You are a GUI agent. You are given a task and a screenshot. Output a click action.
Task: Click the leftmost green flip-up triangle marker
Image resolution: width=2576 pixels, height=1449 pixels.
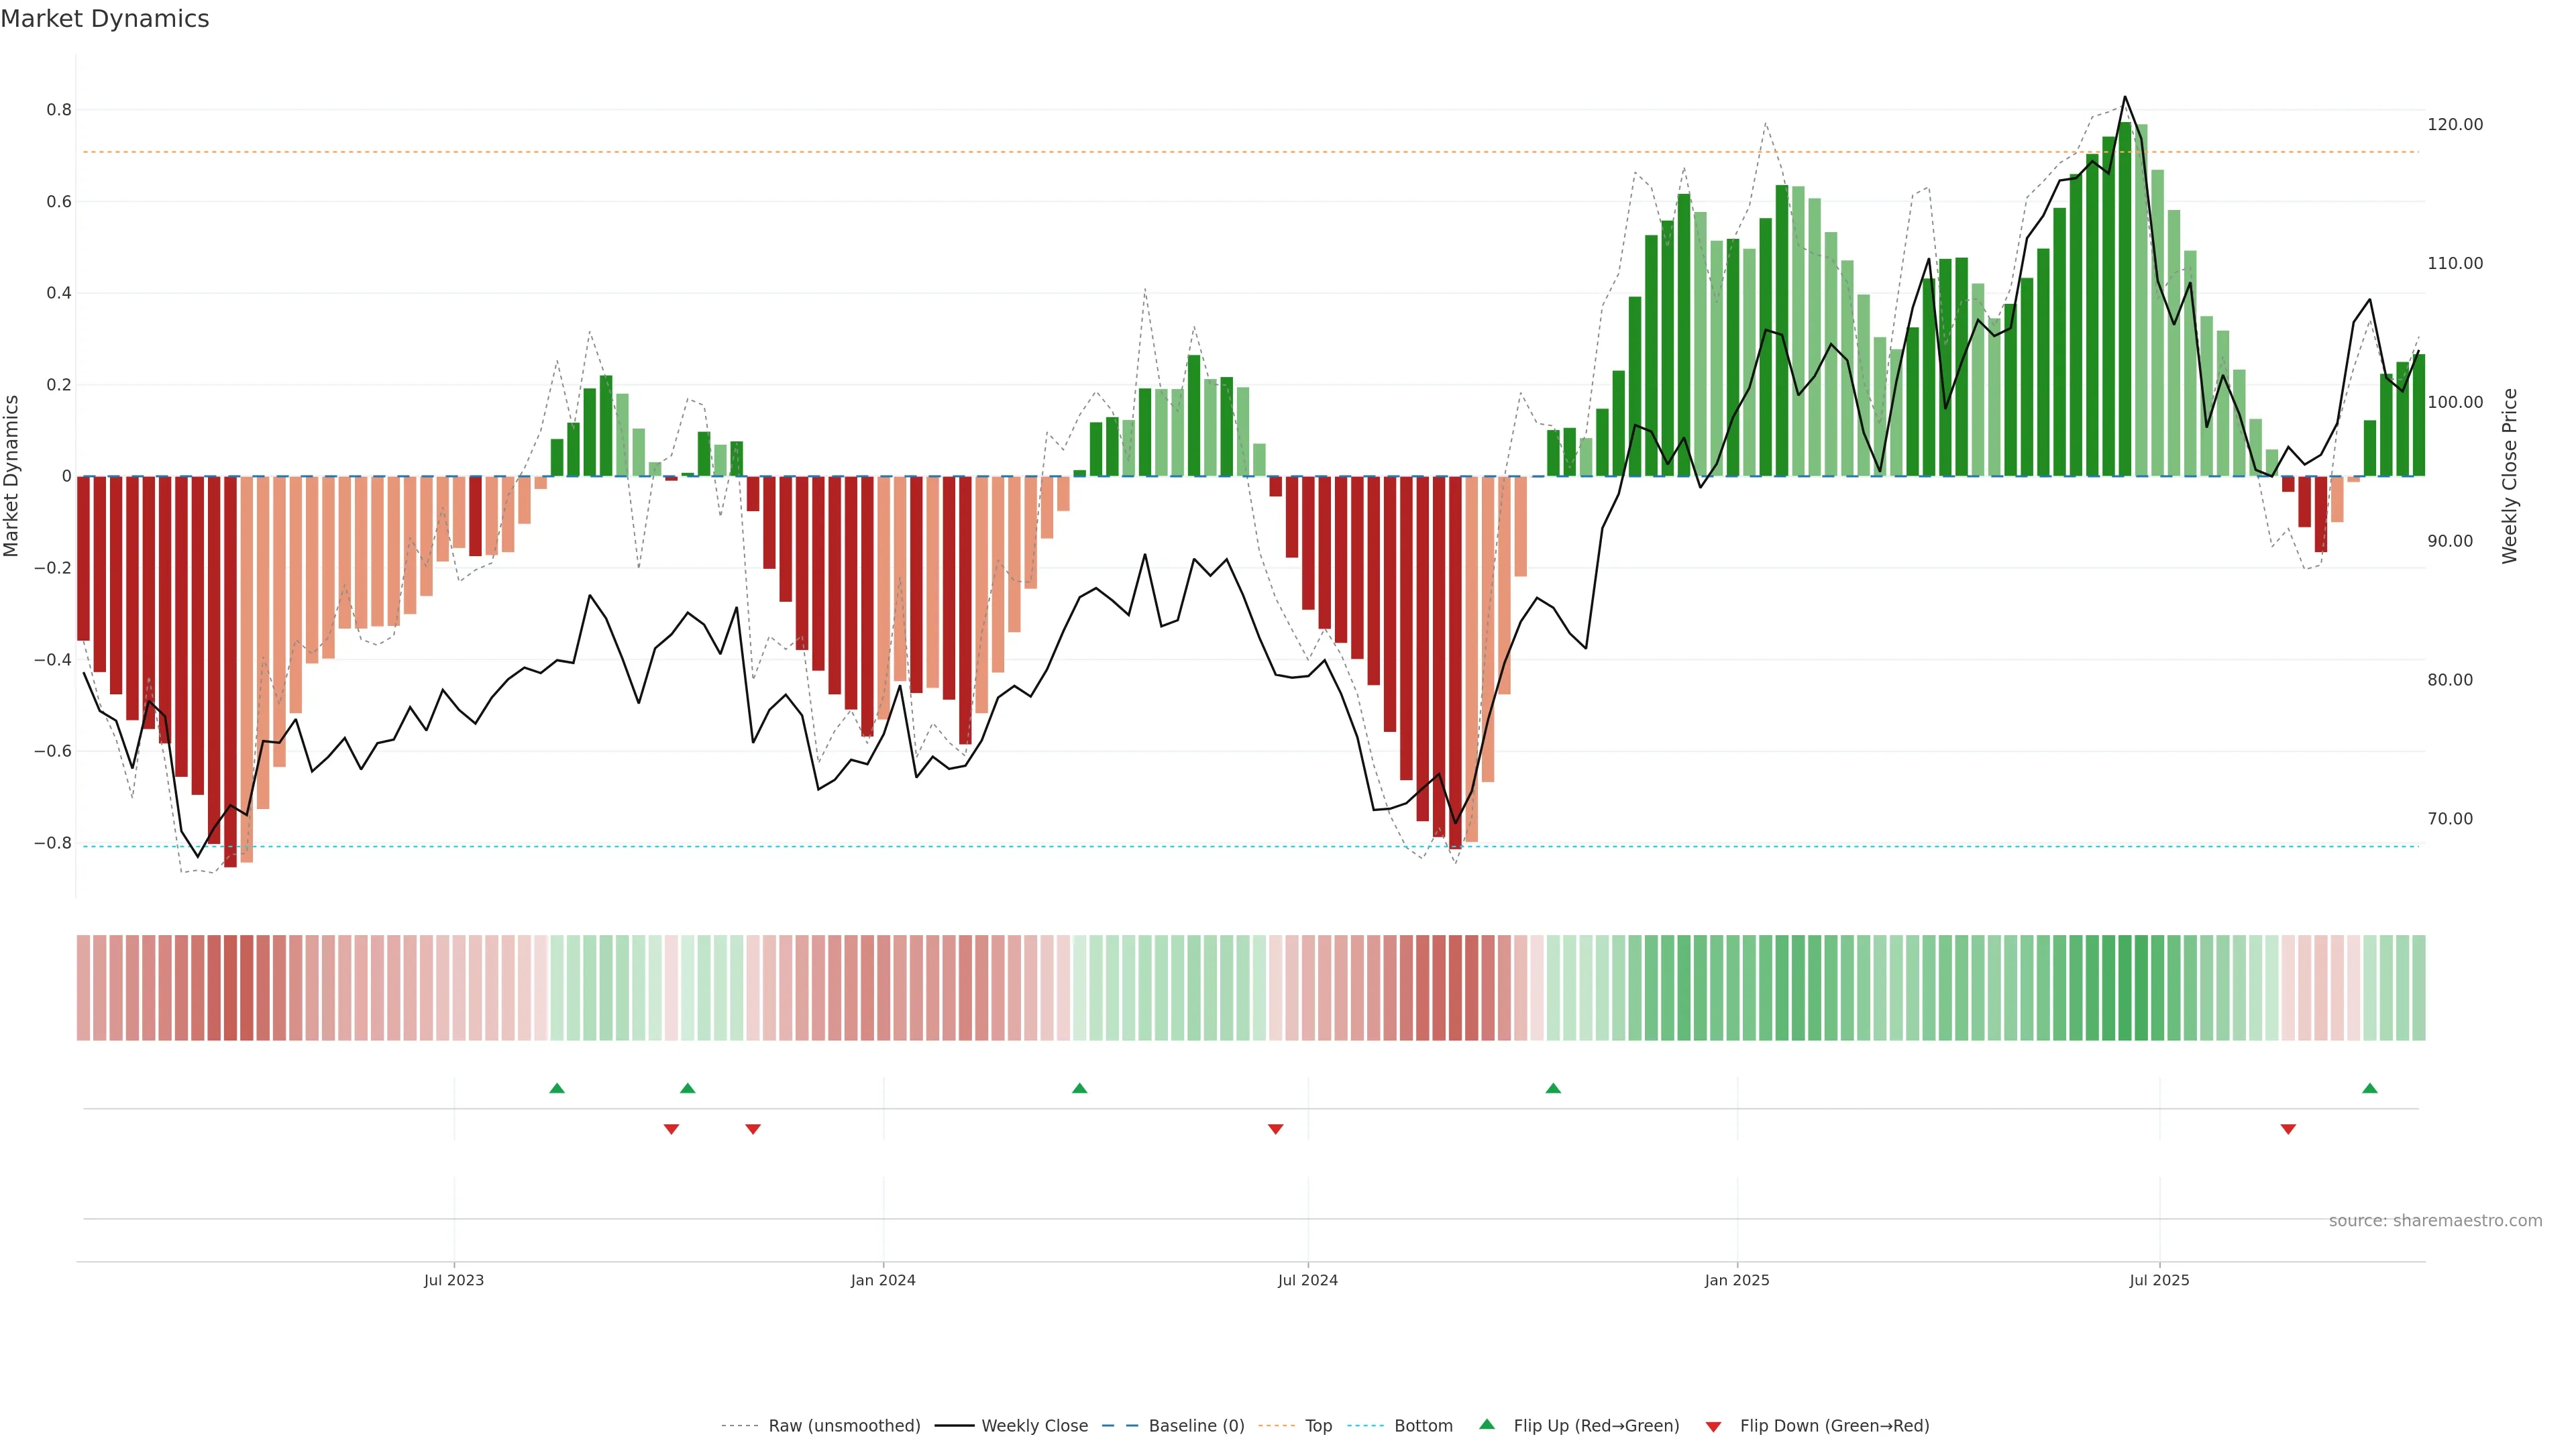tap(557, 1088)
